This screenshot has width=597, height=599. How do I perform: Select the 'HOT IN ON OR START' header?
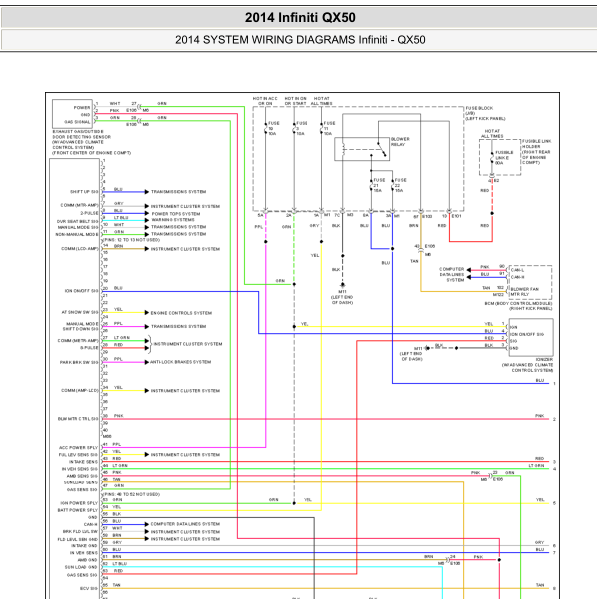point(295,101)
